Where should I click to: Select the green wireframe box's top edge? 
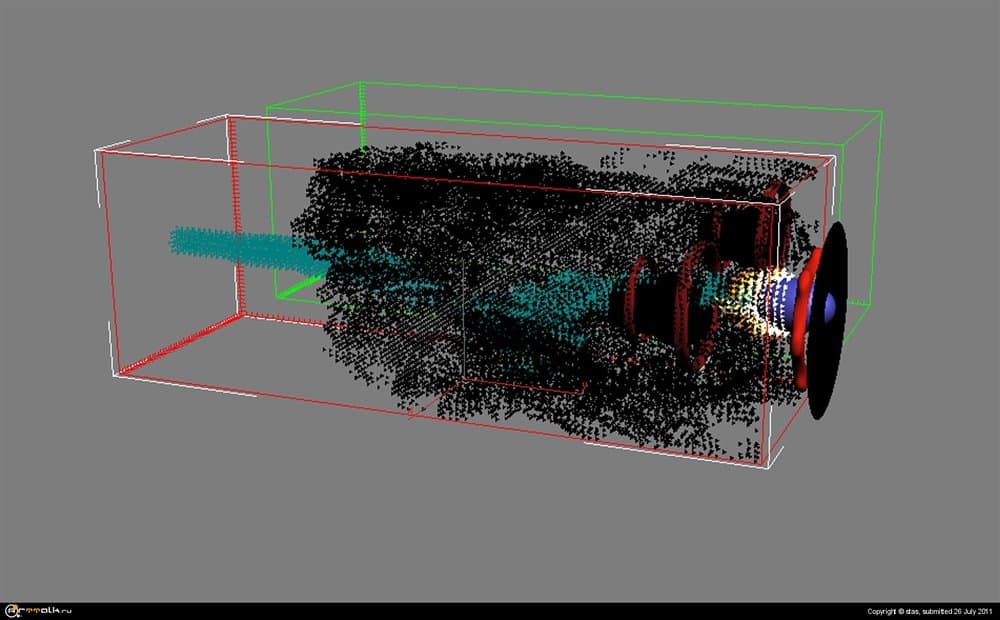coord(620,96)
